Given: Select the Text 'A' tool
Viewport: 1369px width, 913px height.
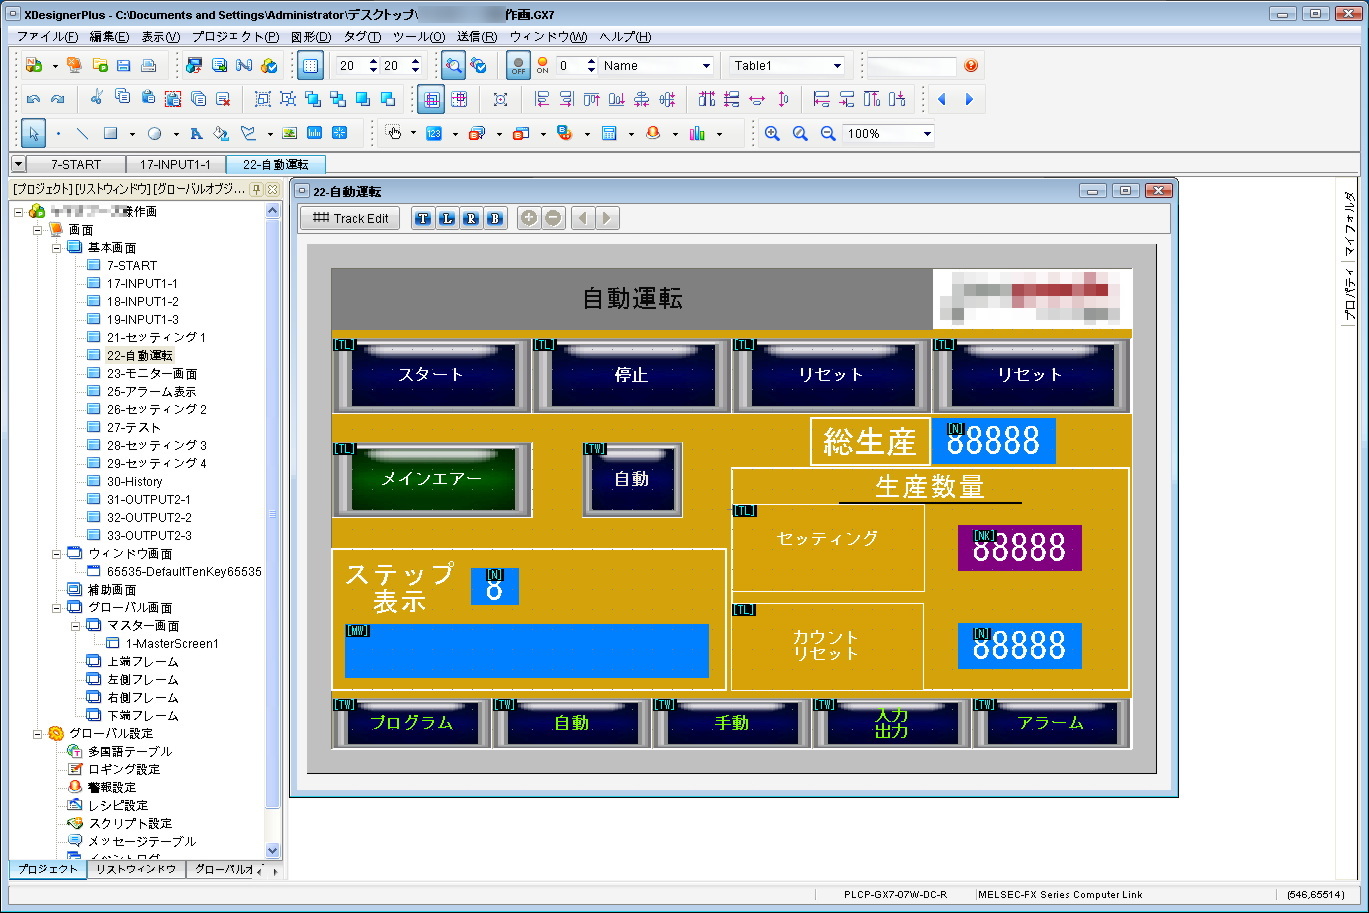Looking at the screenshot, I should [x=196, y=133].
